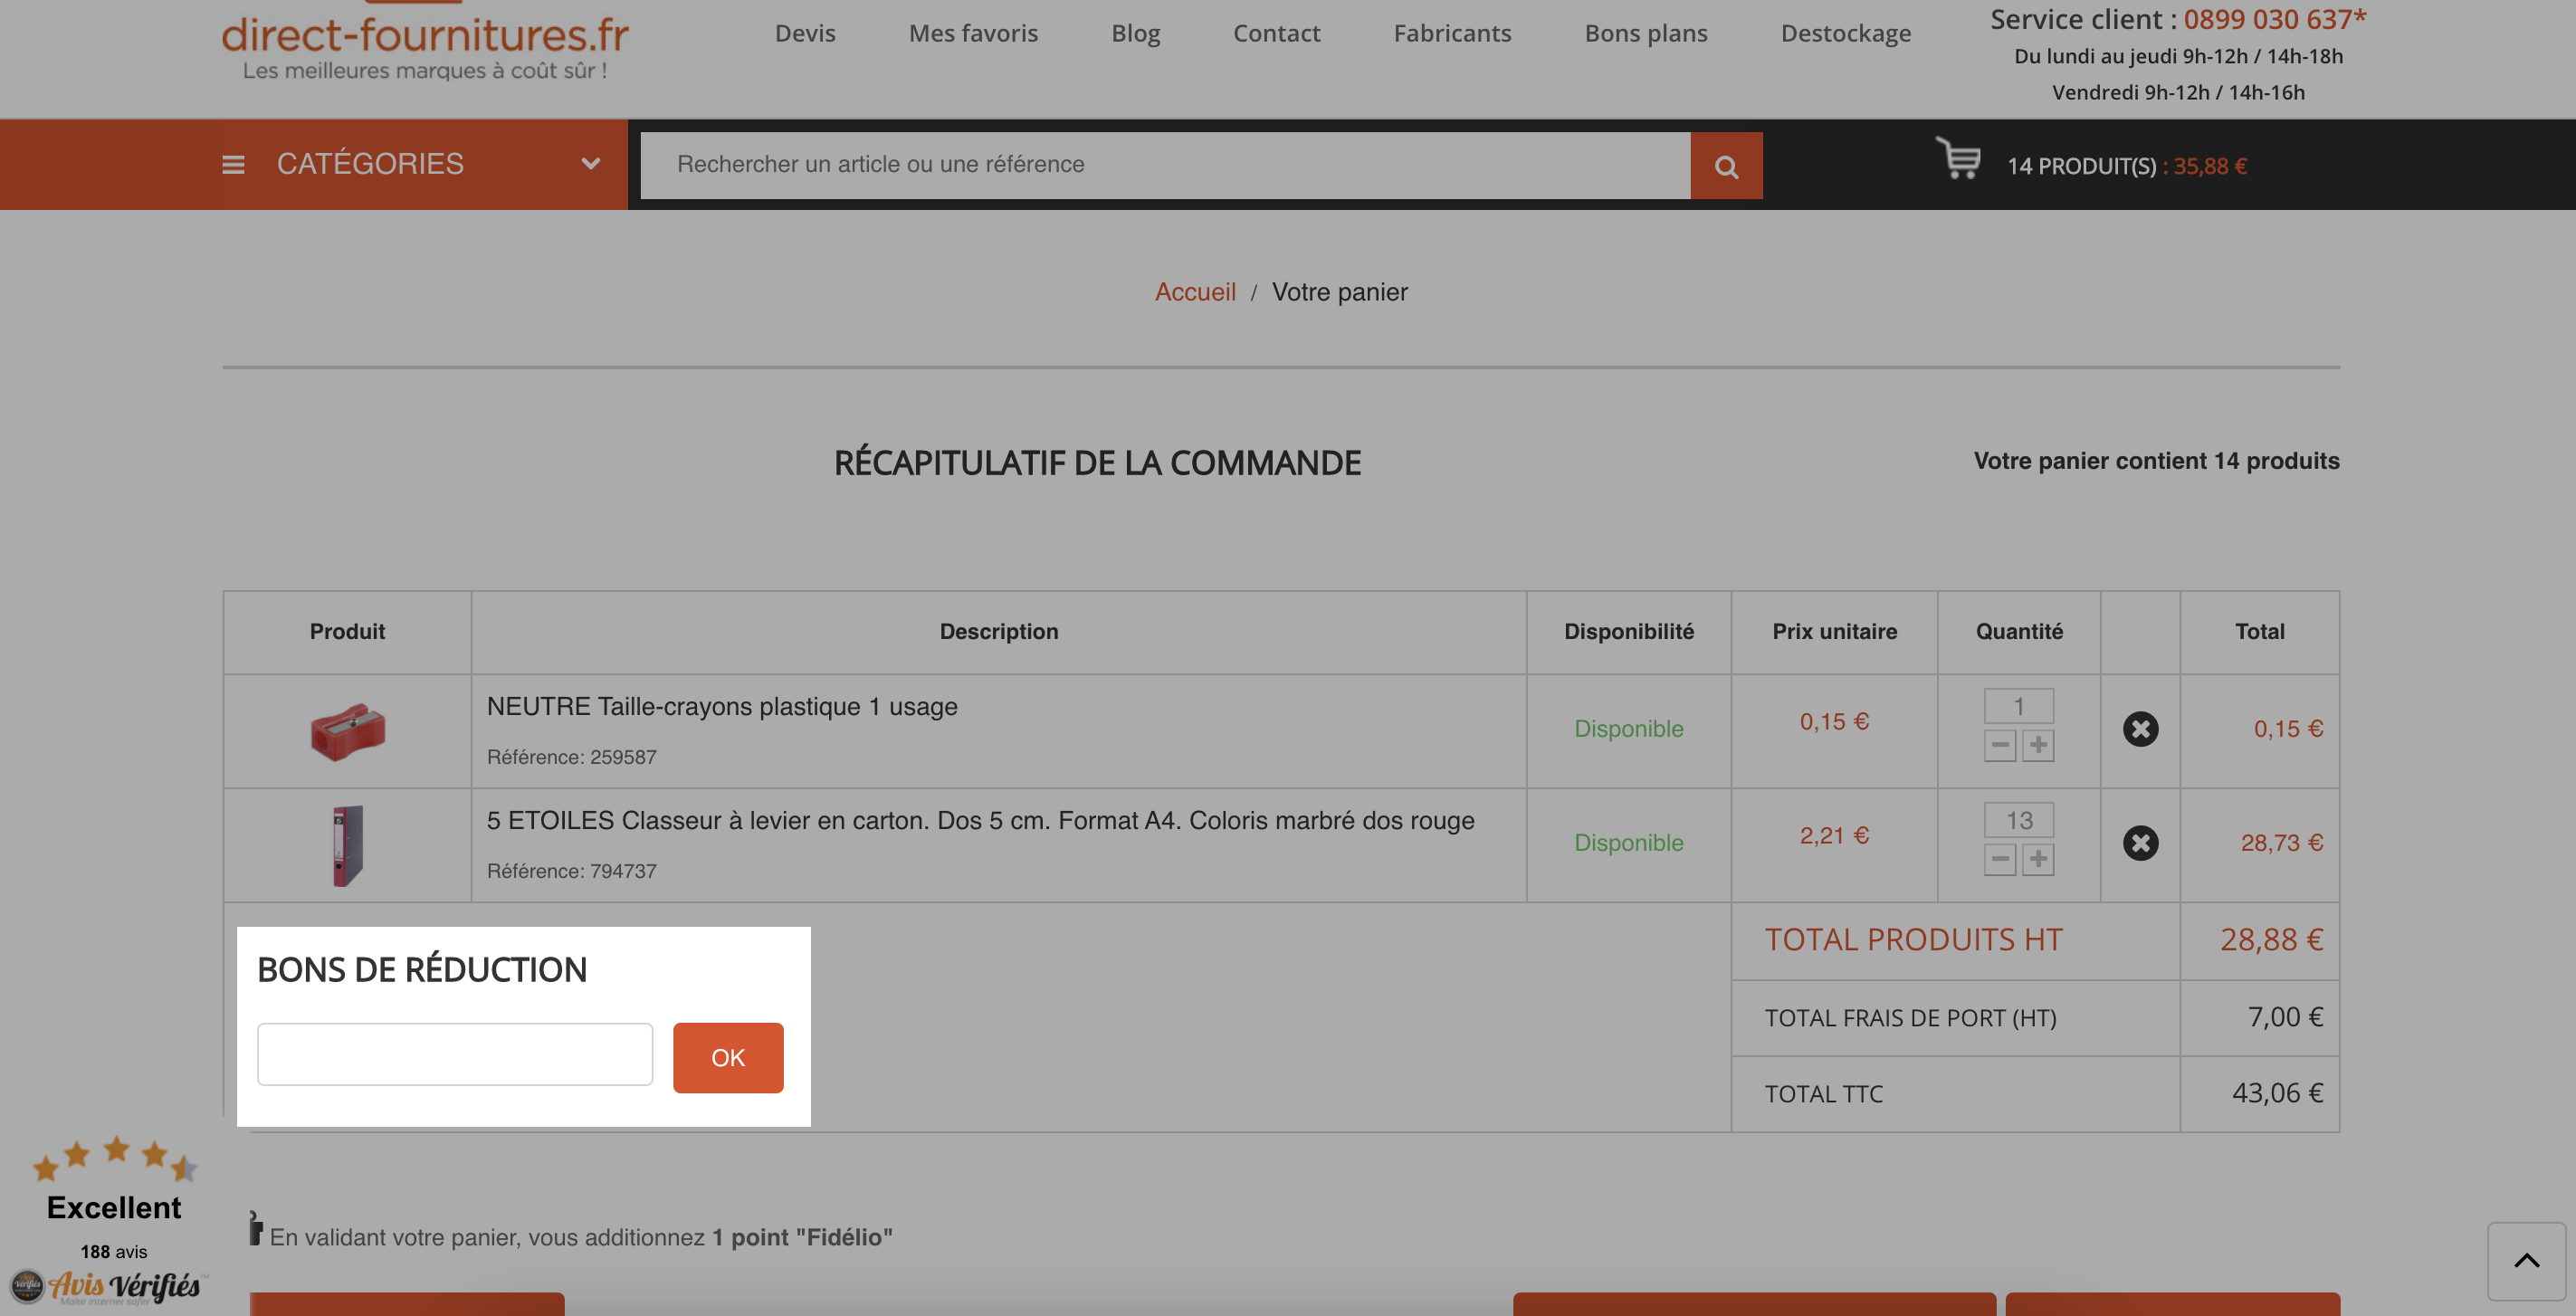Increase taille-crayons quantity with plus
Screen dimensions: 2576x1316
[2038, 745]
